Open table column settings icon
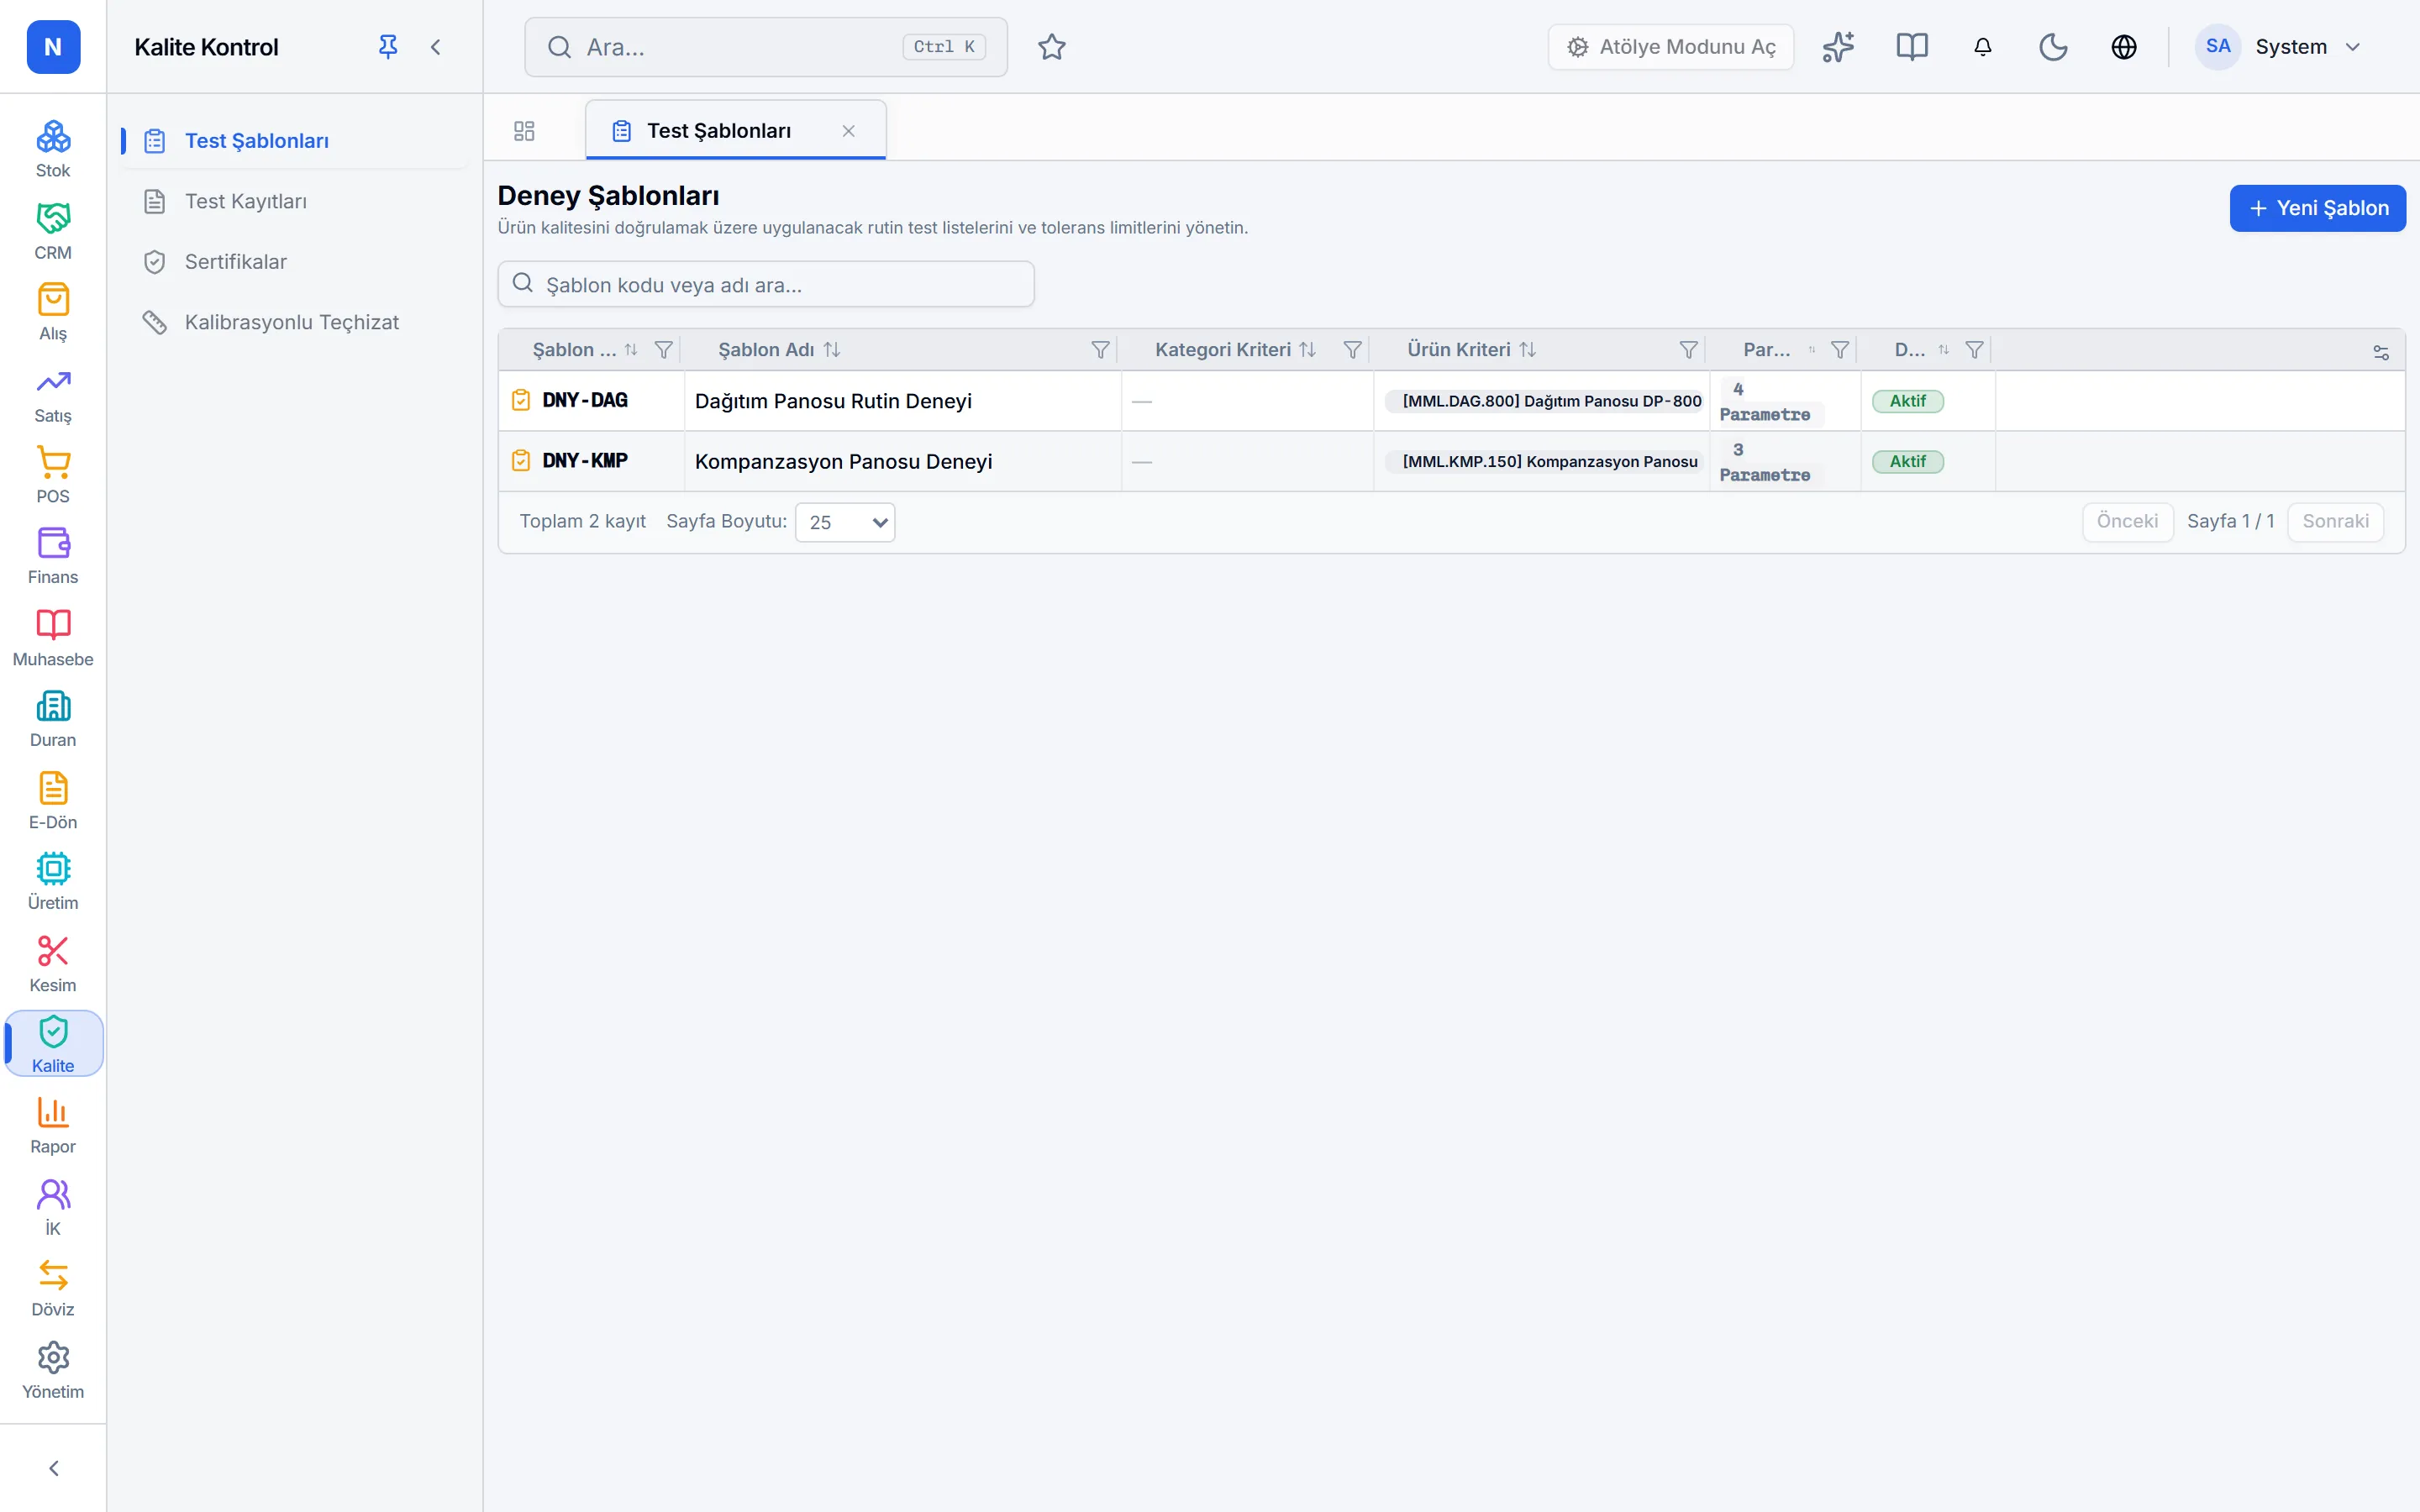This screenshot has width=2420, height=1512. pyautogui.click(x=2380, y=351)
